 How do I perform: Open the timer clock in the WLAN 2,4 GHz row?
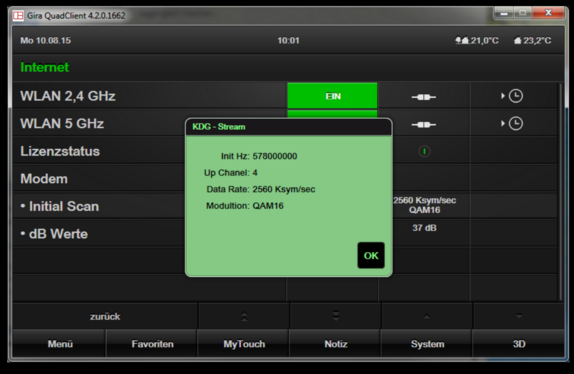point(516,96)
